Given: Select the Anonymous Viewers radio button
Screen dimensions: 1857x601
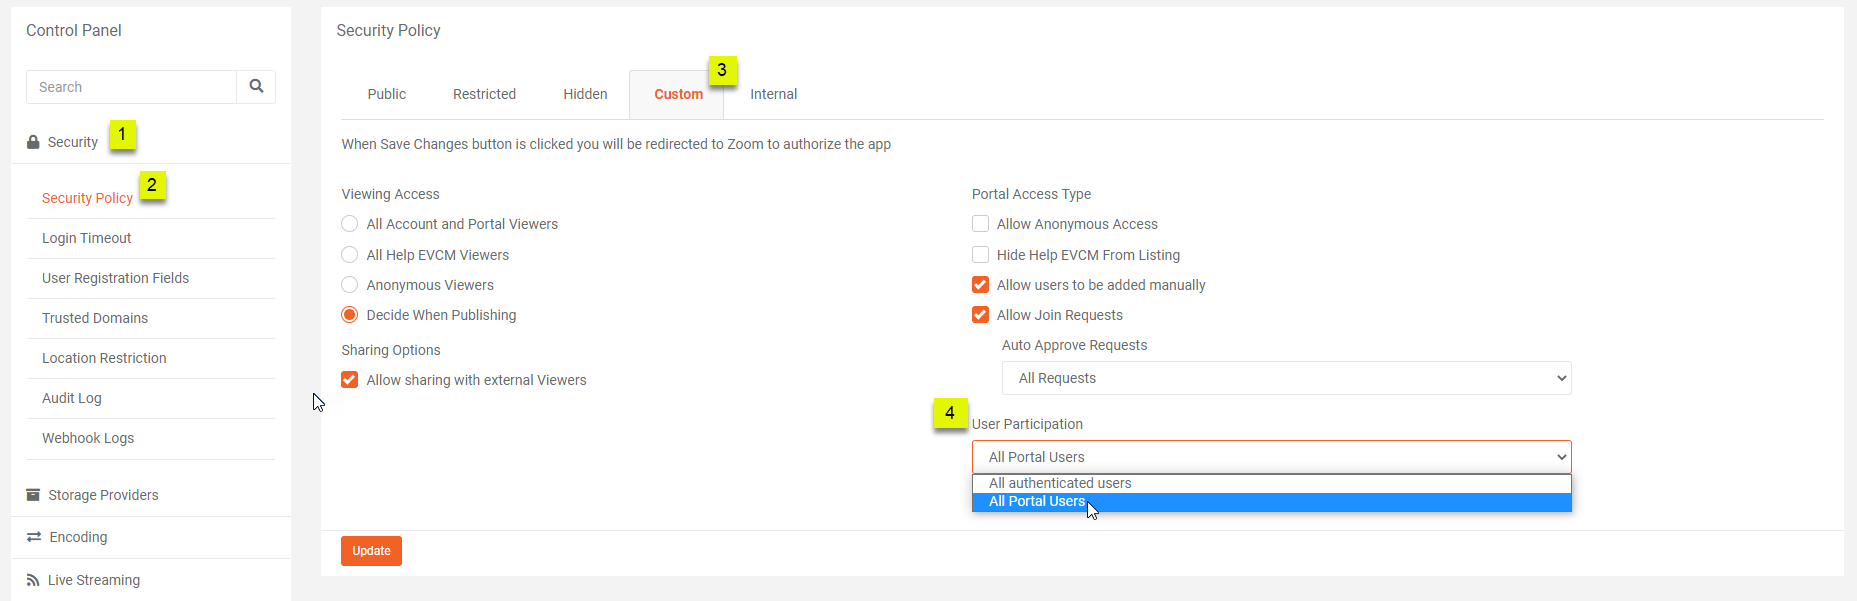Looking at the screenshot, I should click(350, 285).
